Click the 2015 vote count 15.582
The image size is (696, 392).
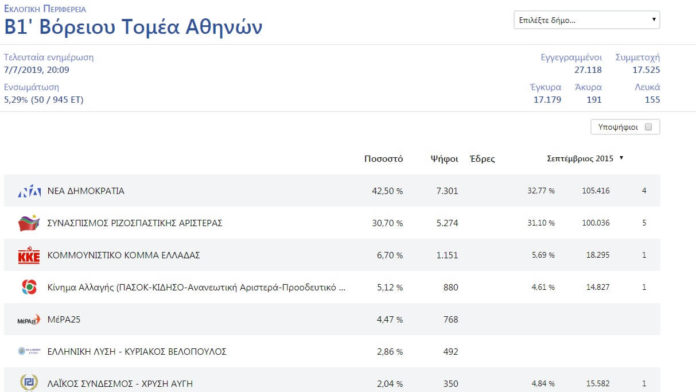597,384
